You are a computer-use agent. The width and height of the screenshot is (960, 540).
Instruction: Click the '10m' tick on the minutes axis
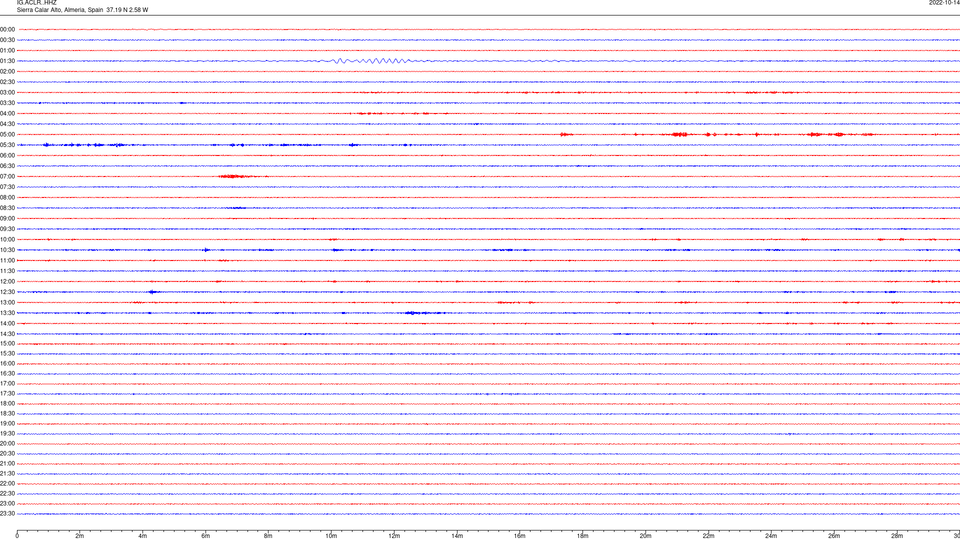point(331,536)
